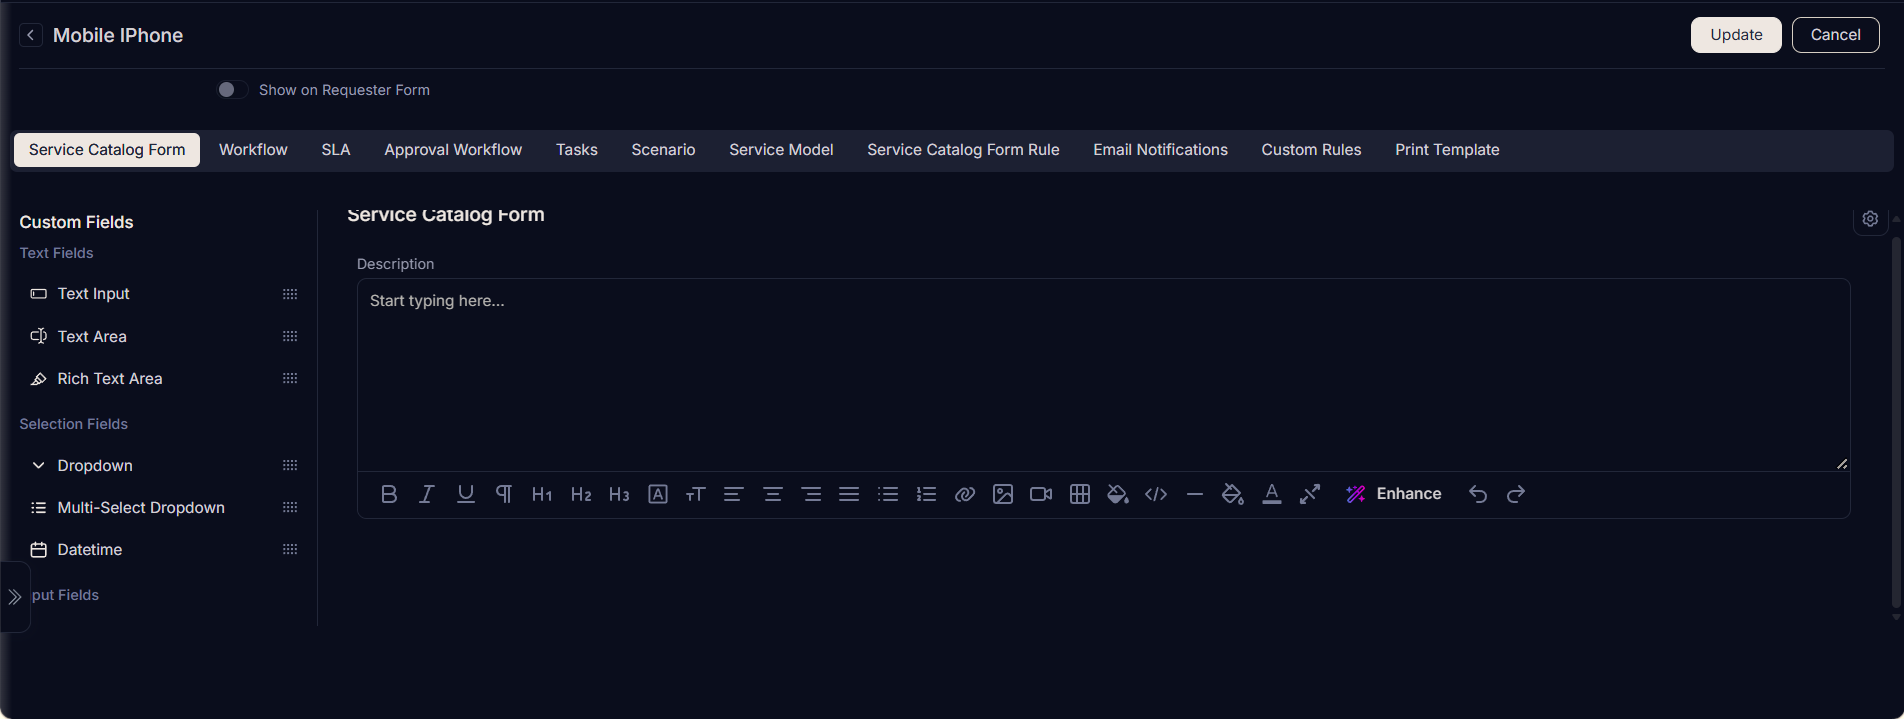Click the filled paint bucket icon
1904x719 pixels.
click(1118, 494)
